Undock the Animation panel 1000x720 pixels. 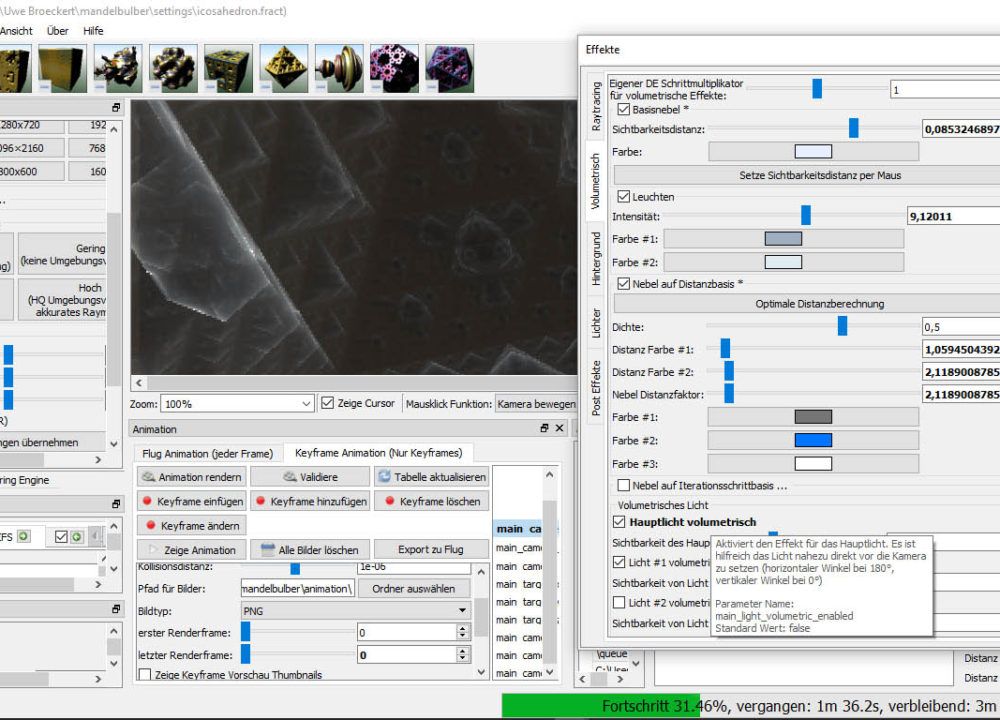click(544, 429)
